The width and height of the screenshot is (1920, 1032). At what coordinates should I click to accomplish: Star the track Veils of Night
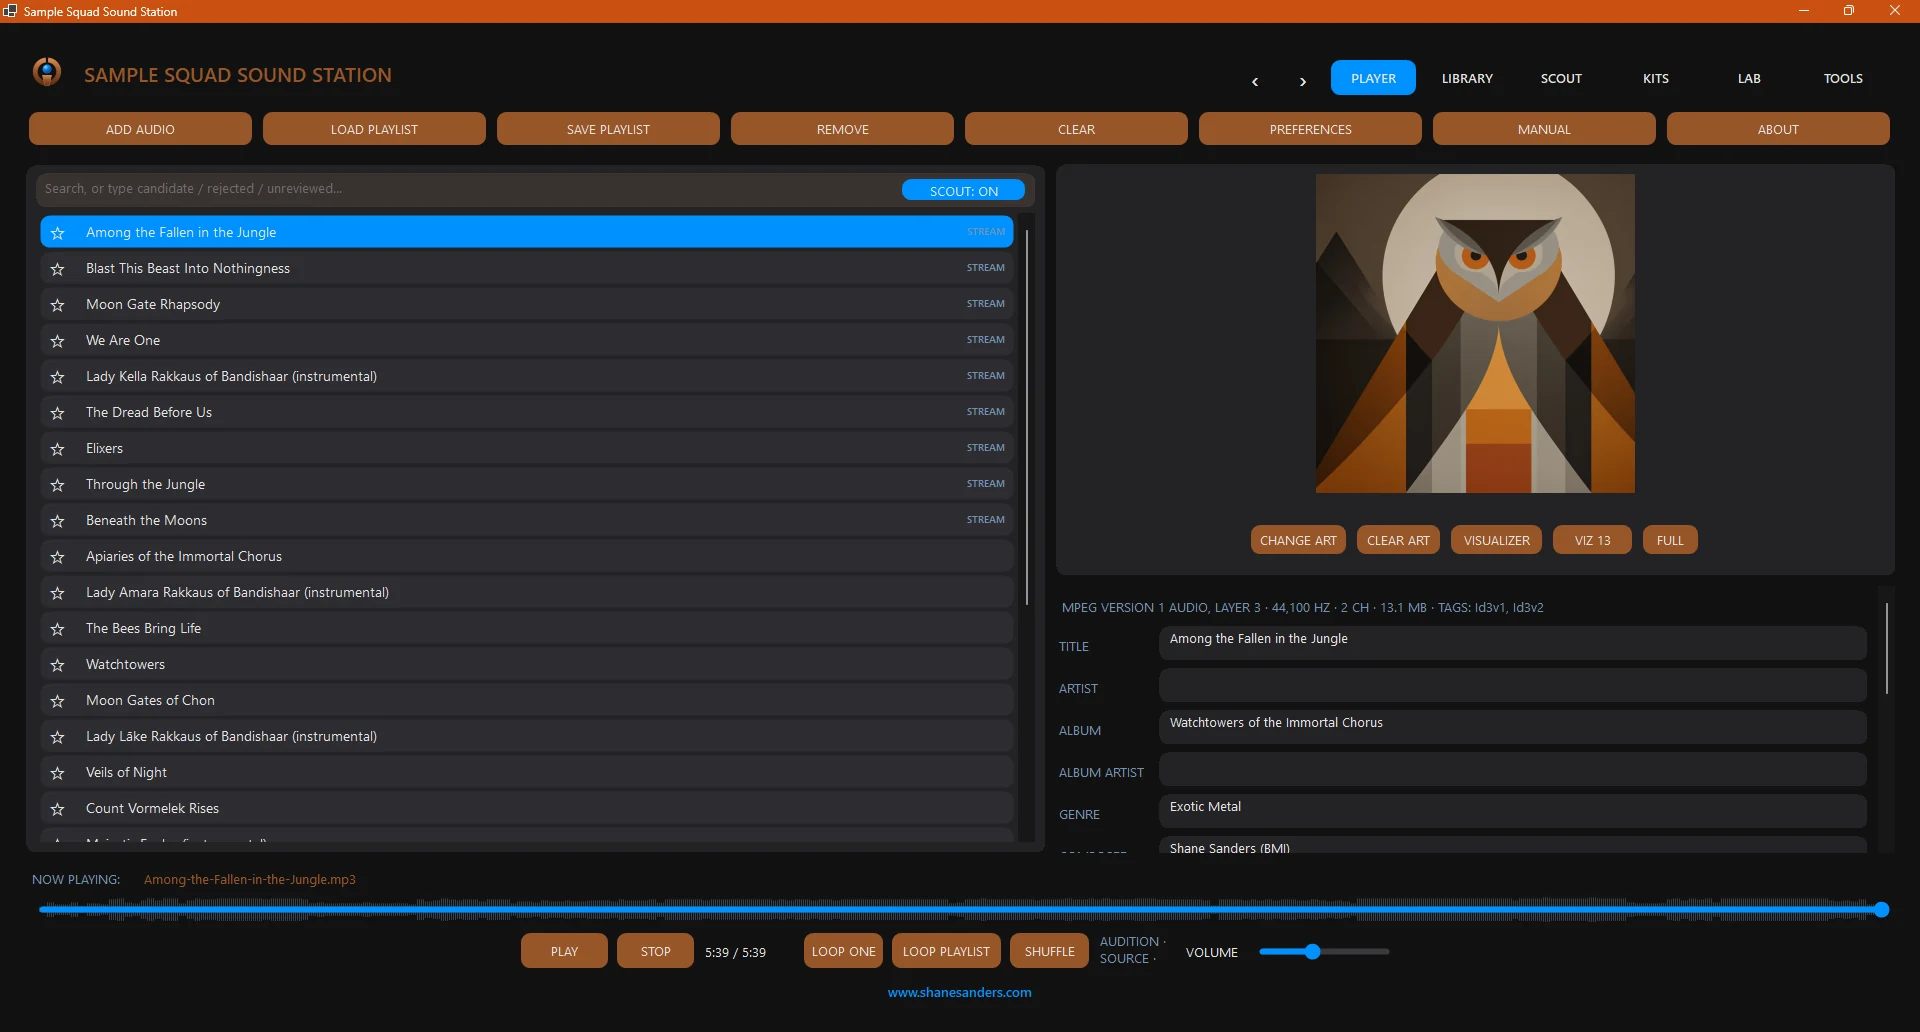pos(58,773)
